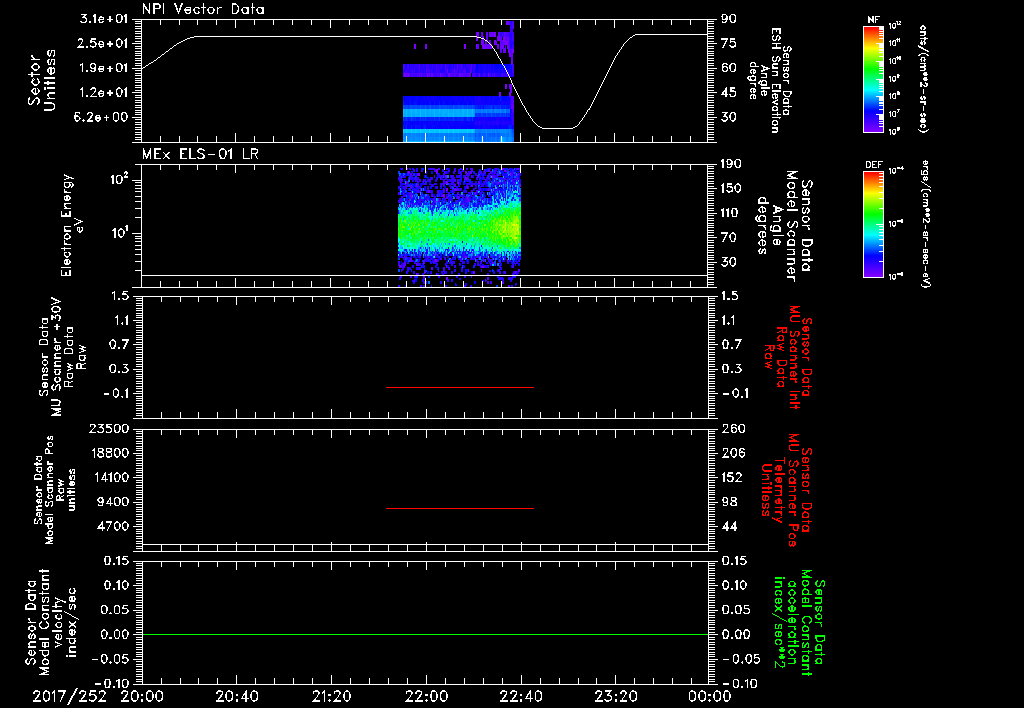Click the "cnts/(cm**2-sr-sec)" units label
The image size is (1024, 708).
pyautogui.click(x=923, y=78)
